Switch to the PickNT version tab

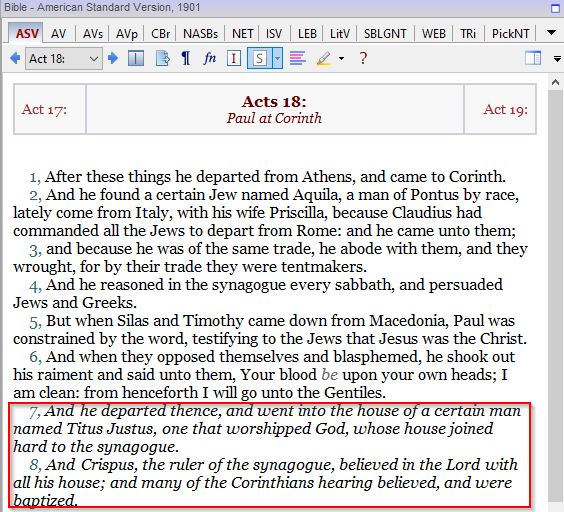510,33
